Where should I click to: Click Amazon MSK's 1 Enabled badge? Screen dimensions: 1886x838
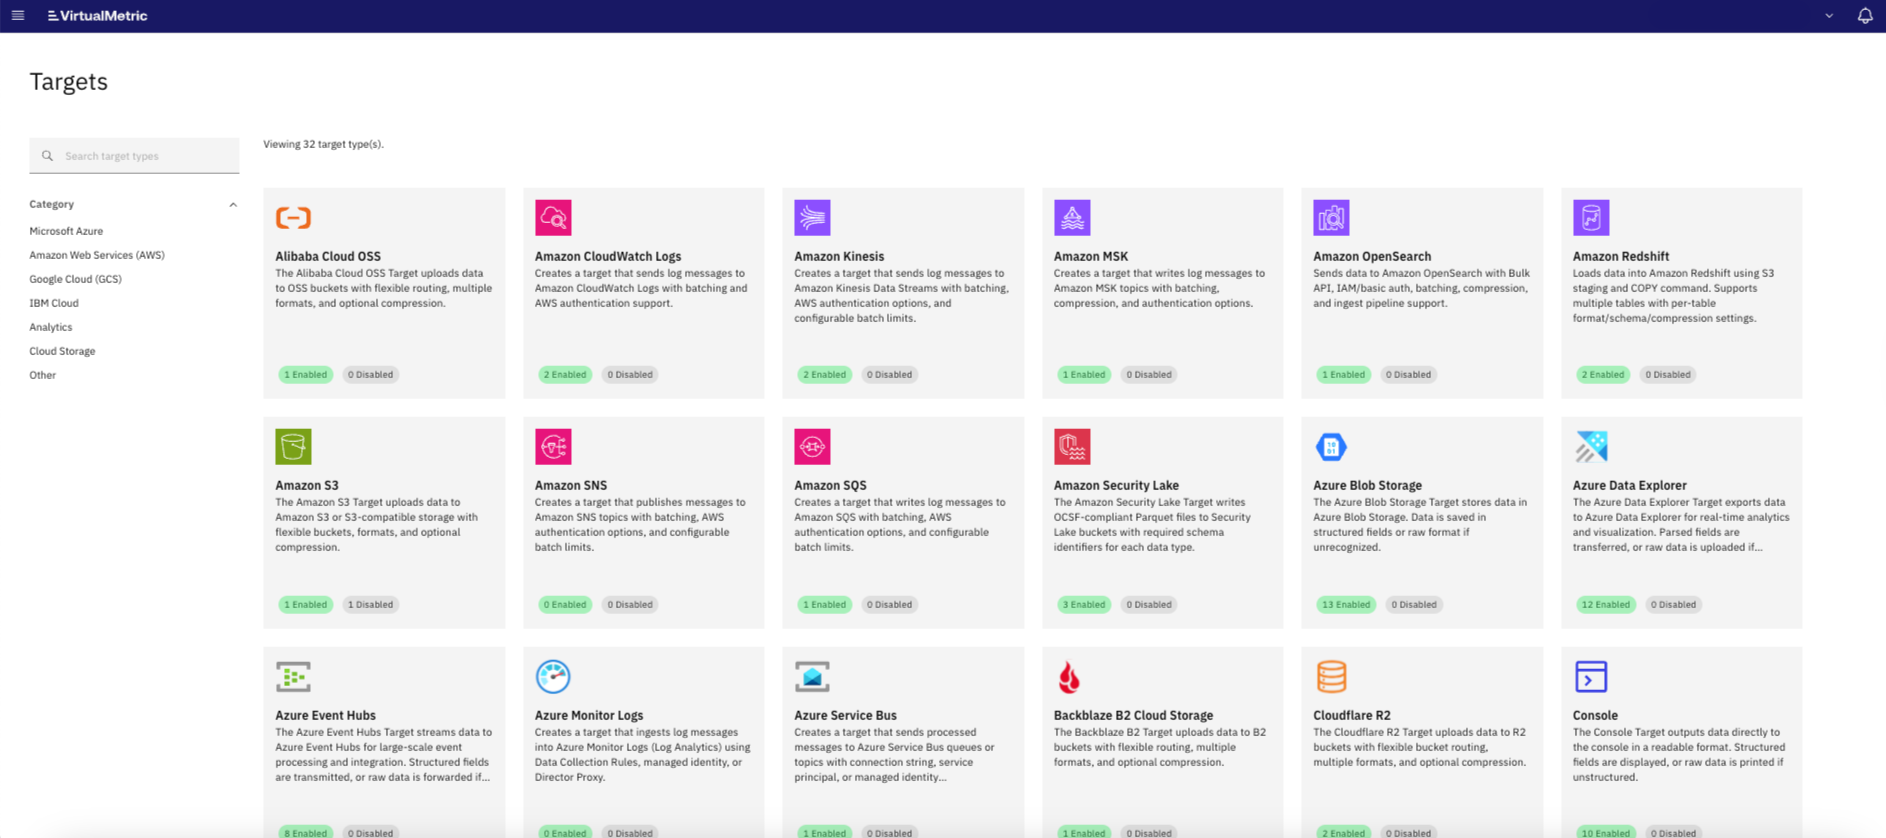1084,374
